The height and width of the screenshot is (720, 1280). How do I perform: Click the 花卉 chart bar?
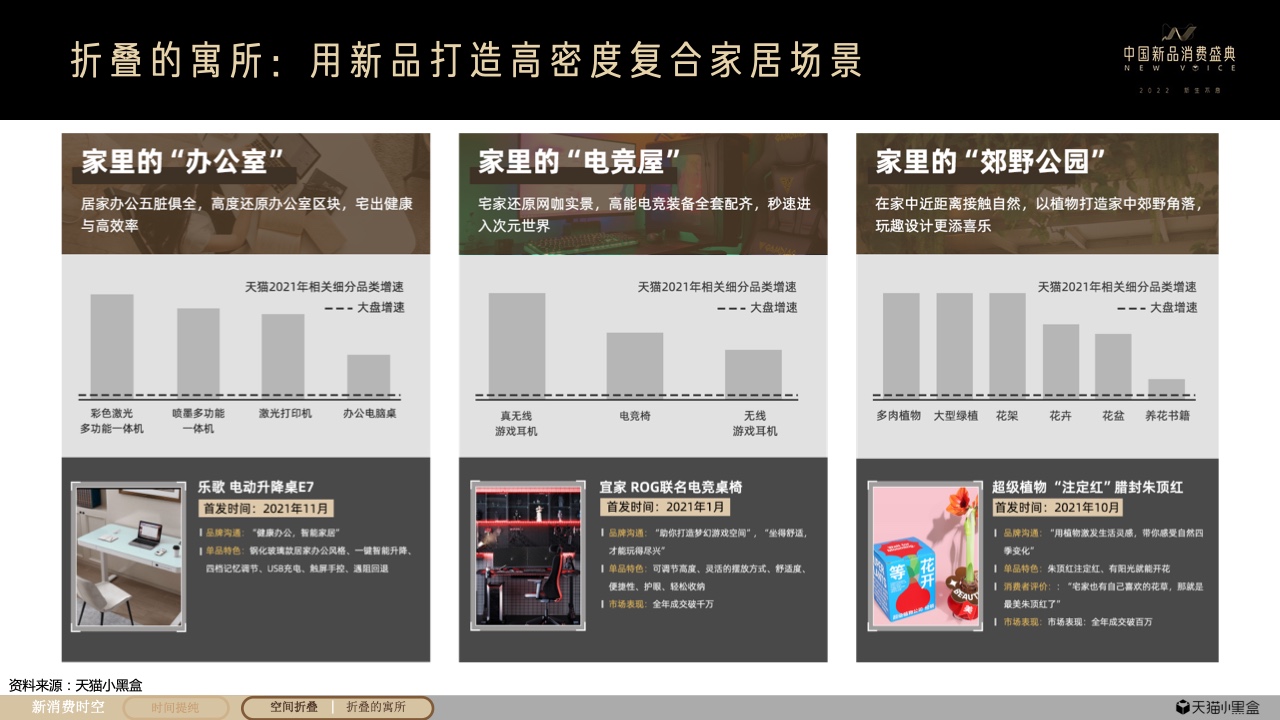(1061, 360)
